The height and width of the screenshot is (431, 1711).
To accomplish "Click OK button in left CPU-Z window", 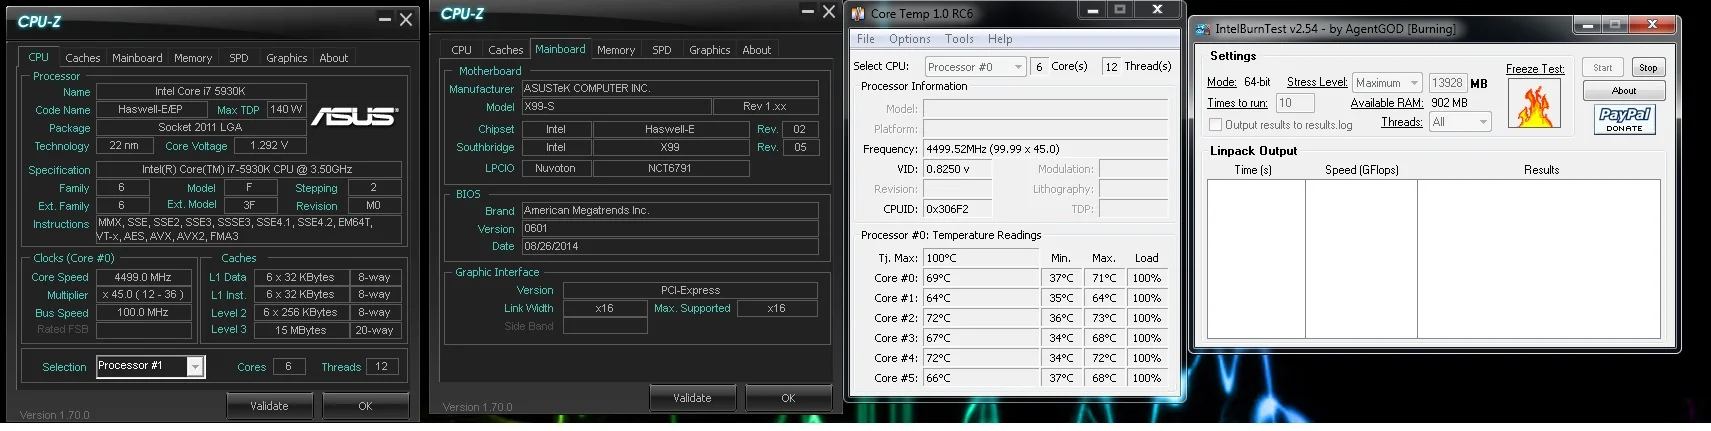I will click(365, 406).
